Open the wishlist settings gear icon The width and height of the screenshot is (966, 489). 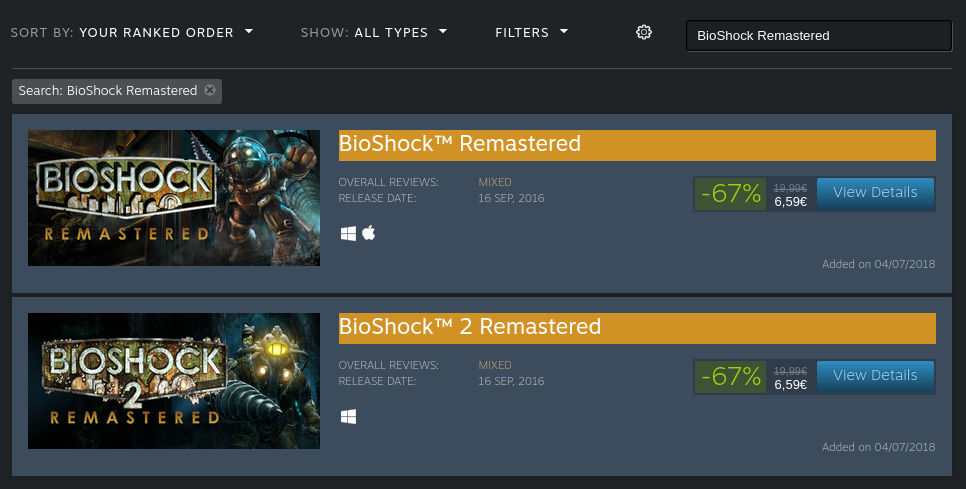[x=644, y=32]
